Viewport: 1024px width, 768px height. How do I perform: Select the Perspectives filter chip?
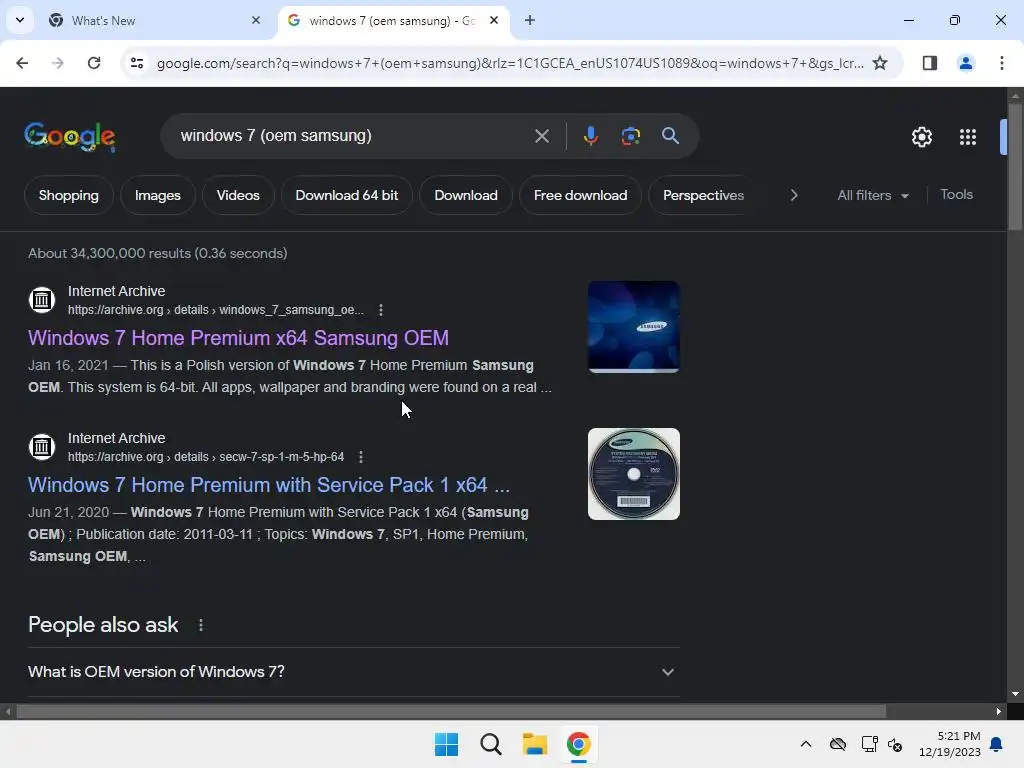(703, 195)
